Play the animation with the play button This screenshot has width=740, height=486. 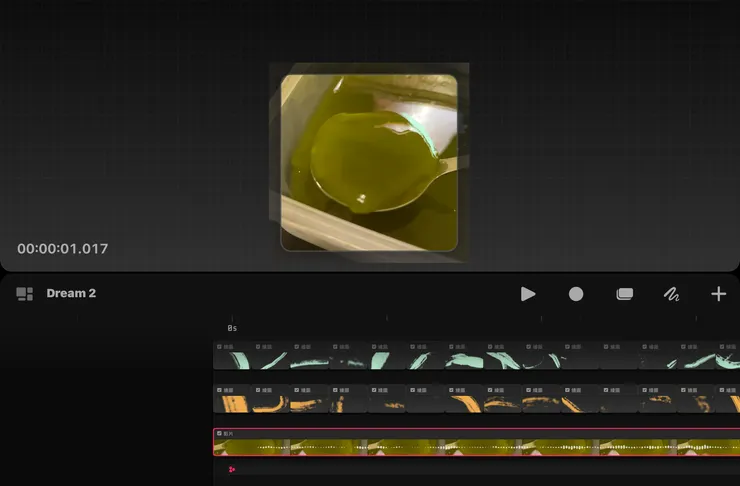tap(528, 294)
